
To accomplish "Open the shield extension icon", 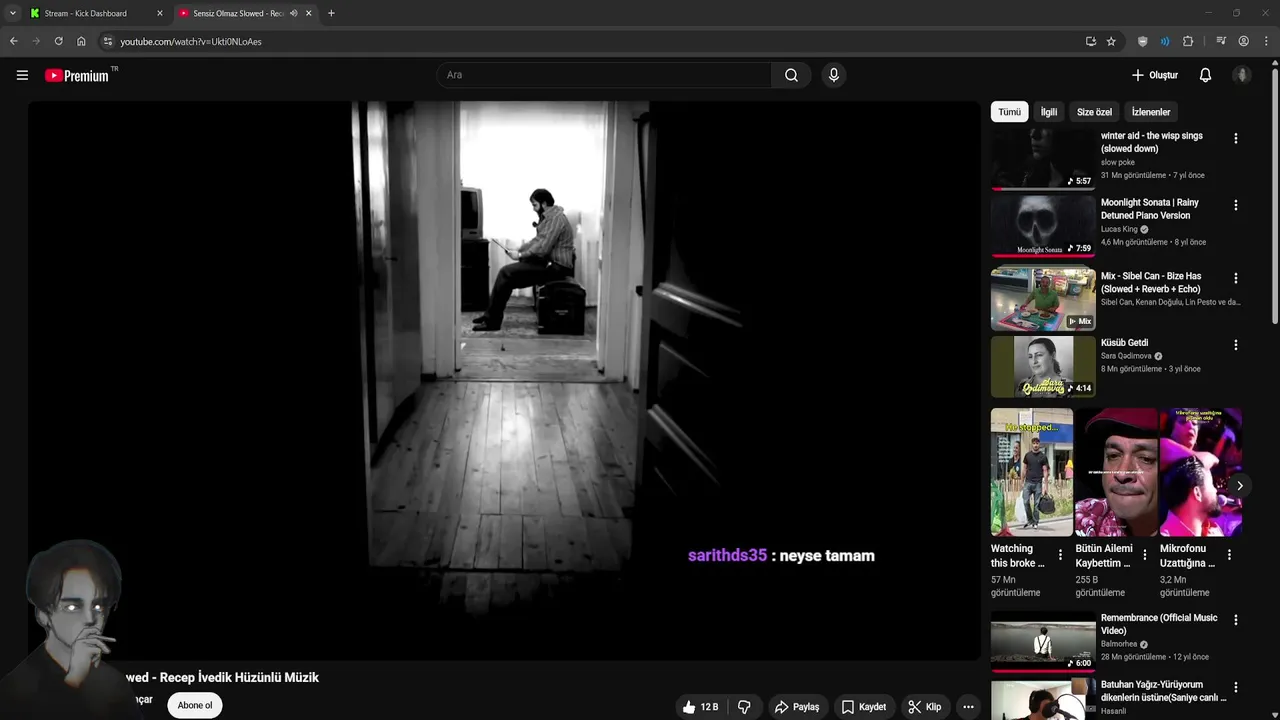I will pos(1142,41).
